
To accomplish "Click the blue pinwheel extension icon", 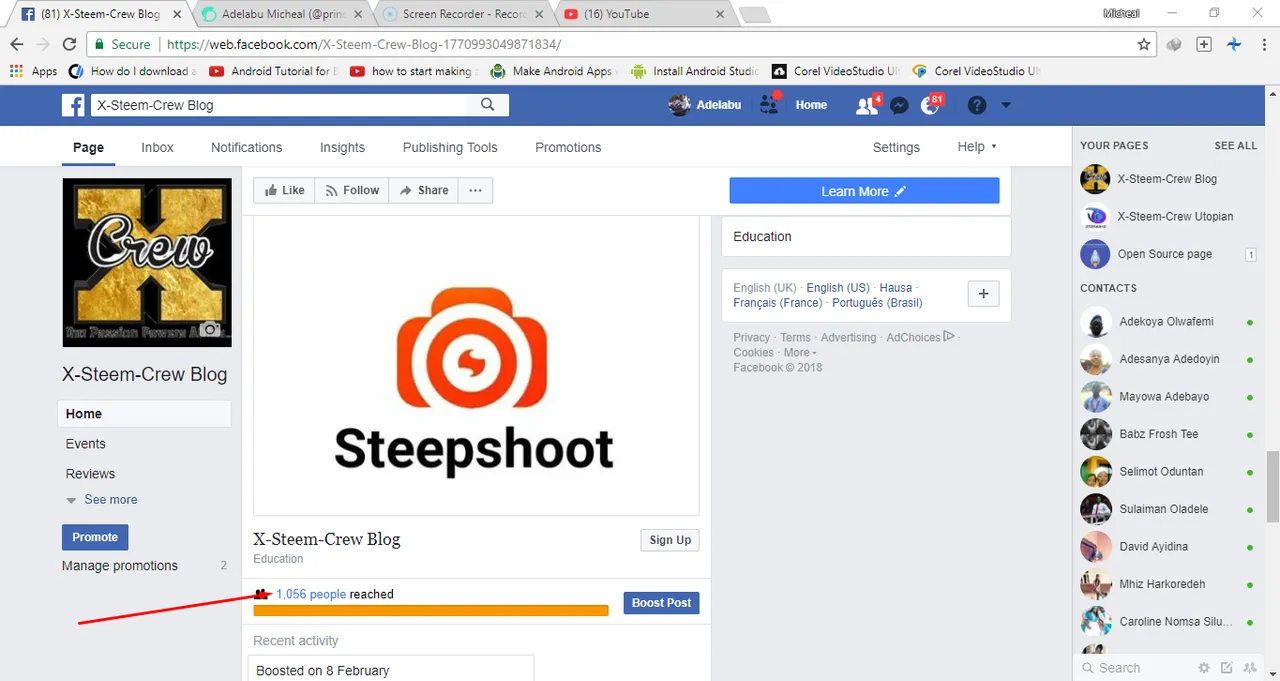I will click(1234, 45).
